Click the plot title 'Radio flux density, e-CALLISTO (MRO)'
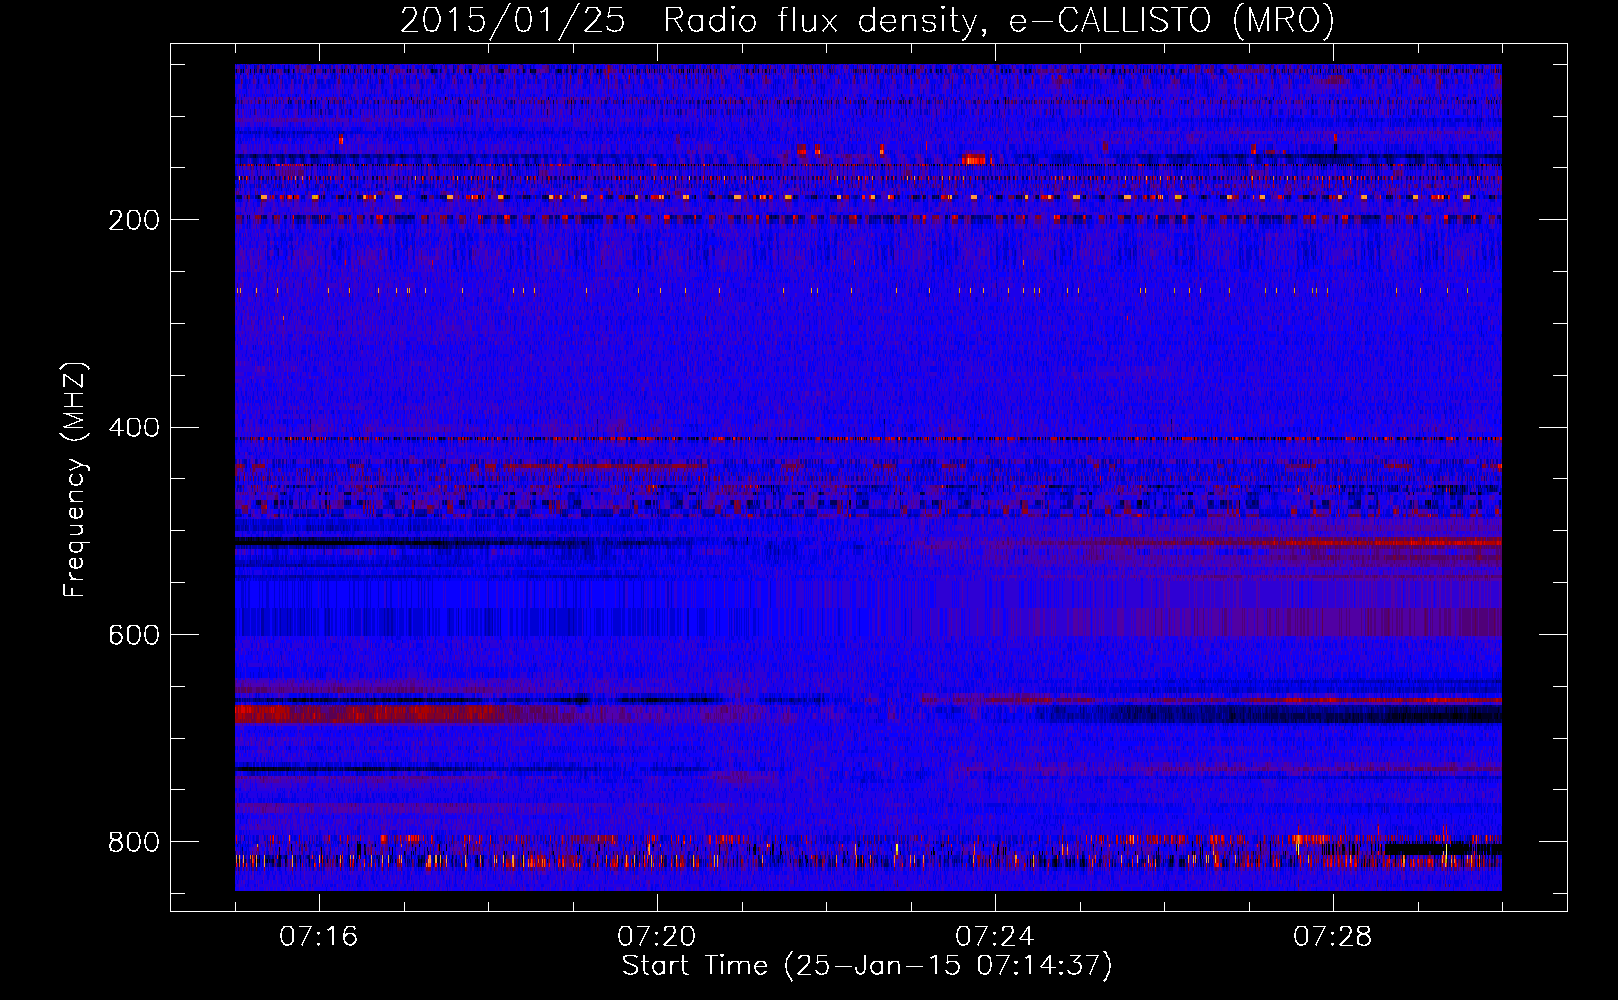This screenshot has width=1618, height=1000. tap(999, 21)
